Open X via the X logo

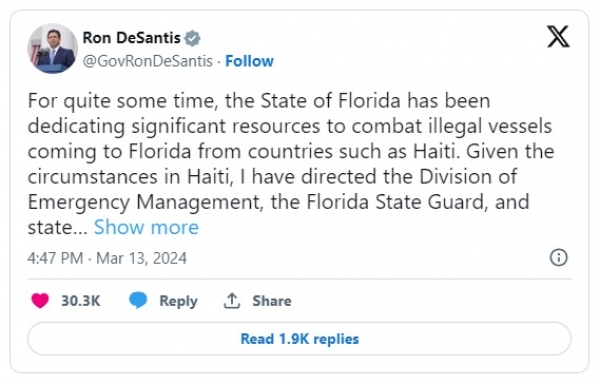click(x=558, y=36)
